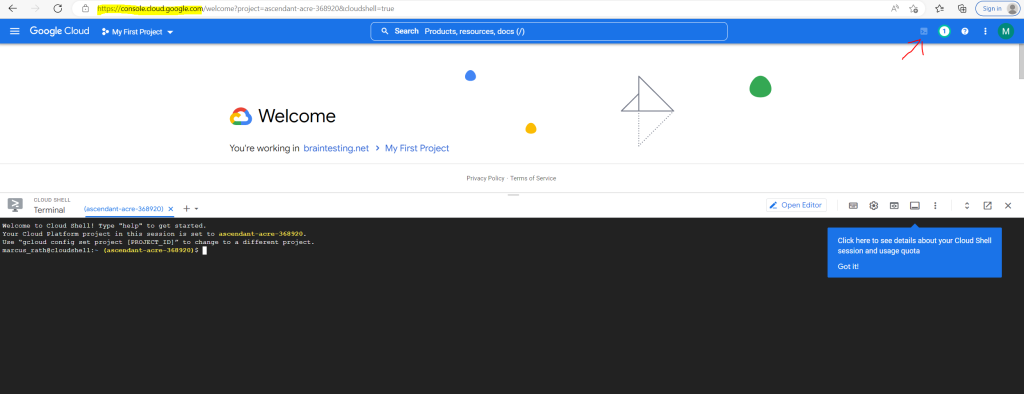Open the main navigation hamburger menu
Screen dimensions: 1024x394
15,31
